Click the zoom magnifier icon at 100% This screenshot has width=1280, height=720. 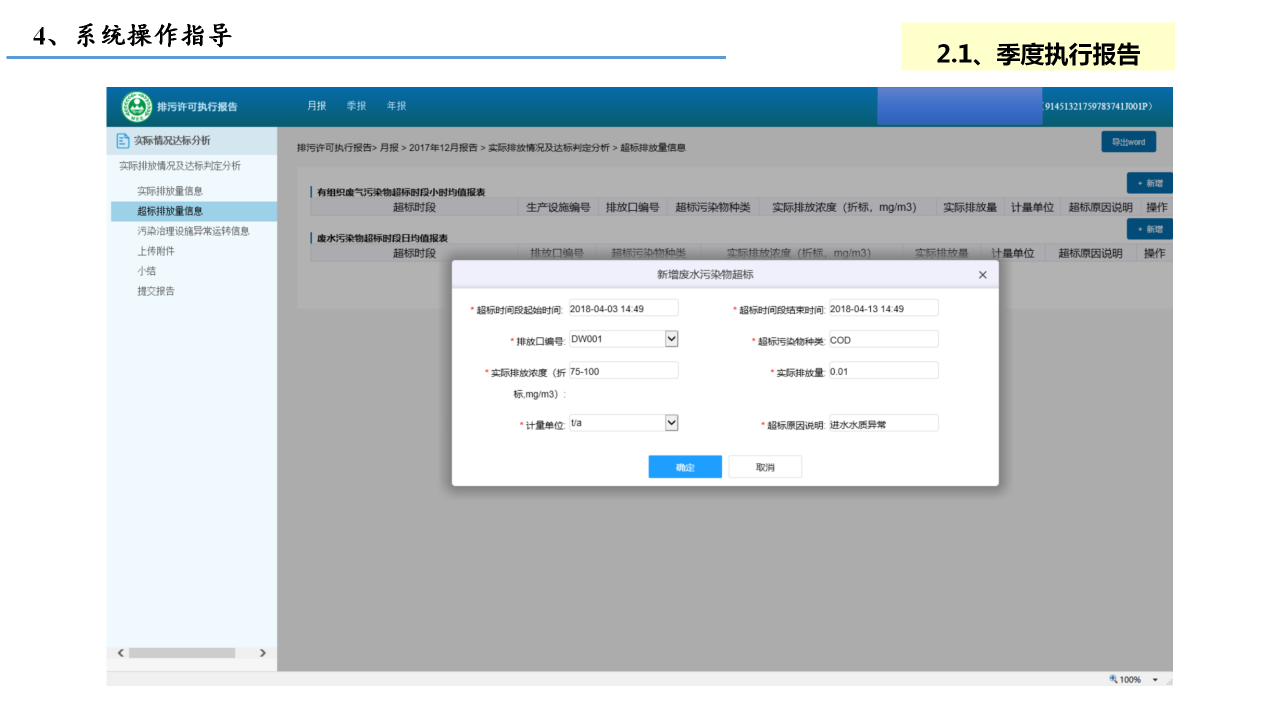tap(1113, 679)
